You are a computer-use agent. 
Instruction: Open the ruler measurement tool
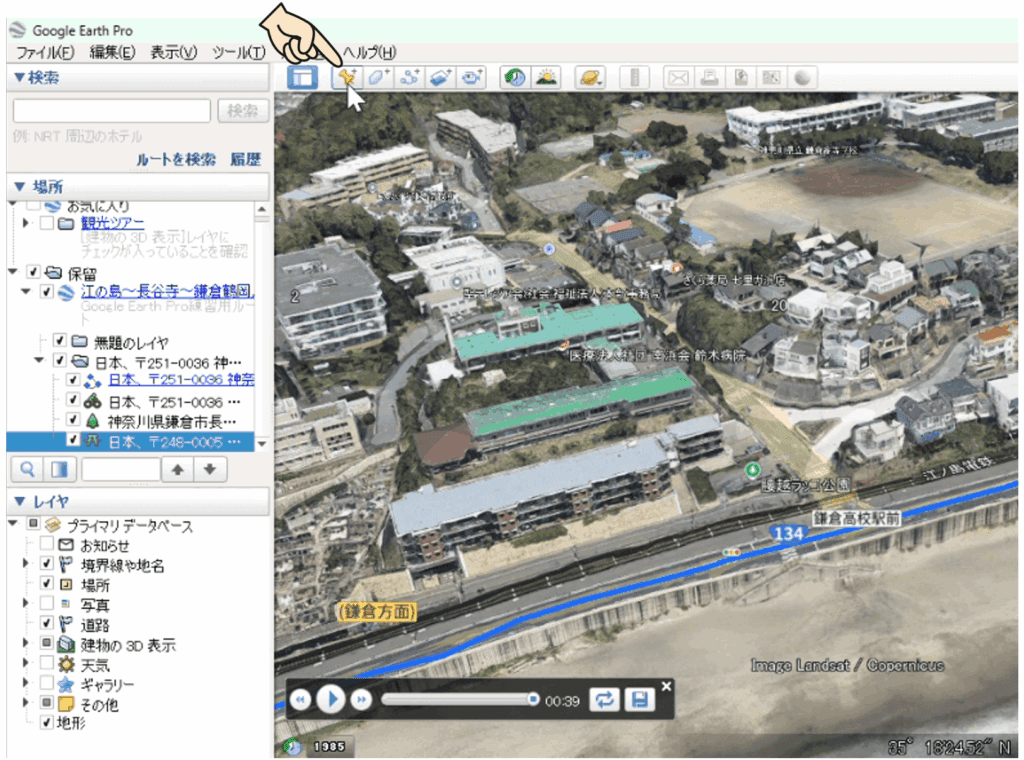[x=635, y=78]
